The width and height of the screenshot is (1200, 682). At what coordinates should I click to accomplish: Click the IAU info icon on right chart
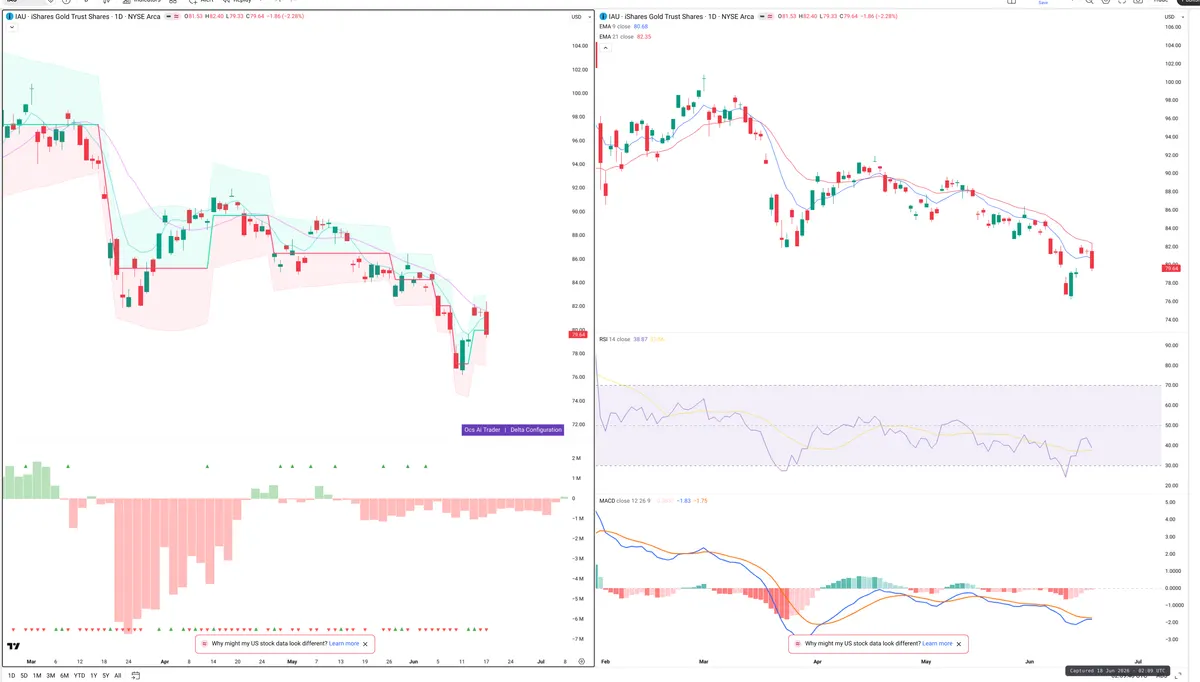(602, 17)
